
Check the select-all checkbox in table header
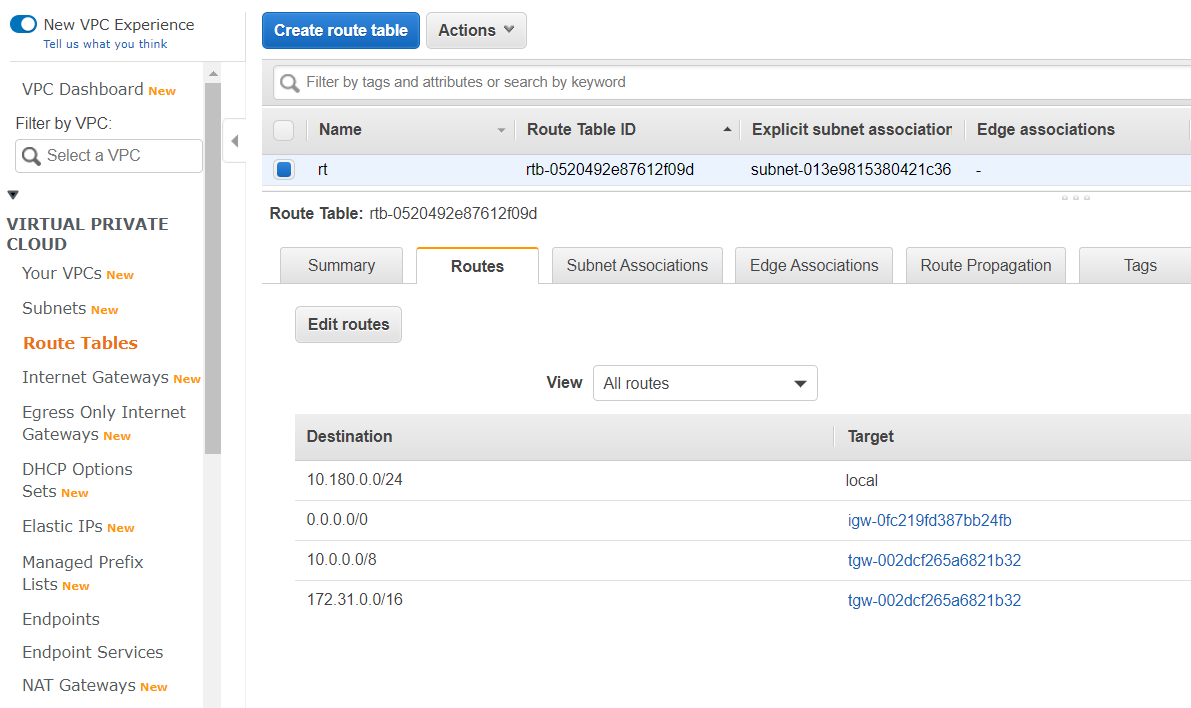pos(284,130)
